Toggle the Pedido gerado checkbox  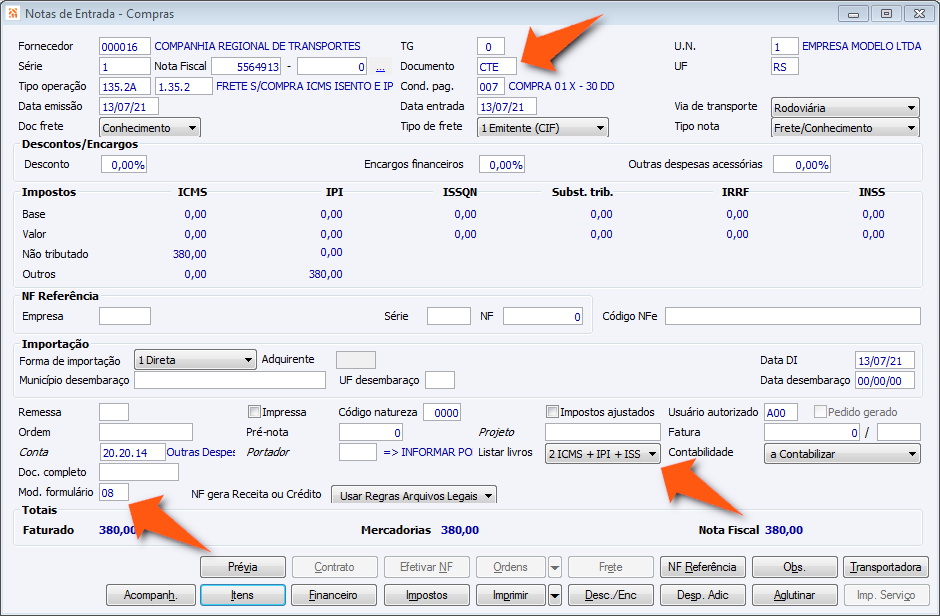820,412
